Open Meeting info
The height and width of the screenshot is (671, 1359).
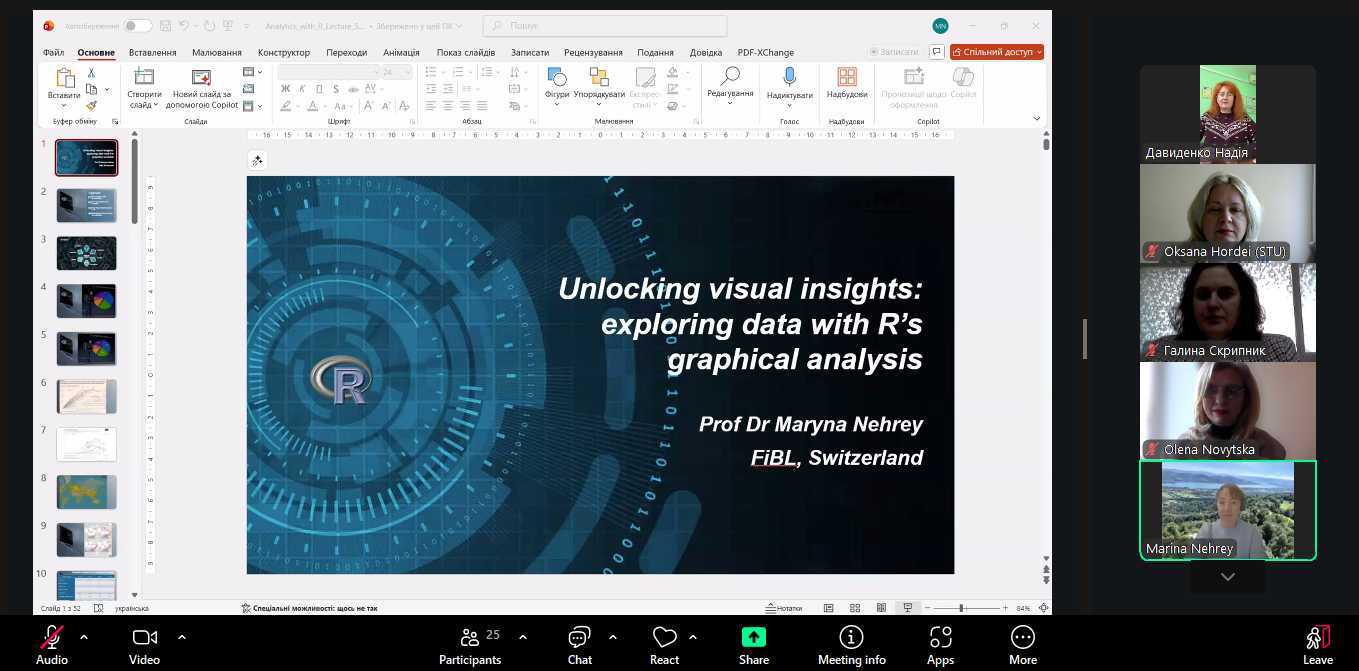851,637
